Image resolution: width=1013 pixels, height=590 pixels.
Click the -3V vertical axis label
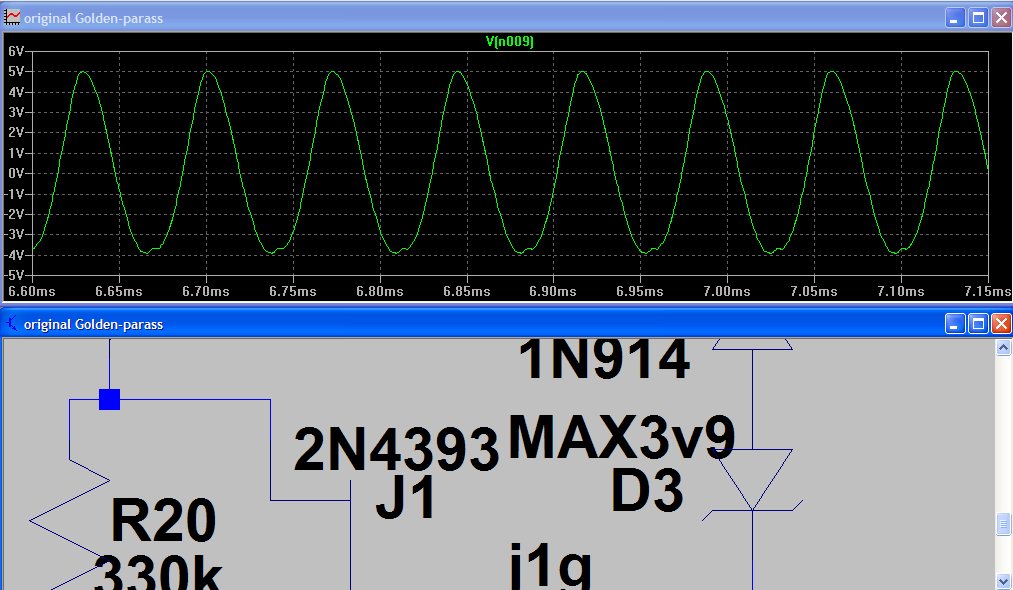pos(14,235)
